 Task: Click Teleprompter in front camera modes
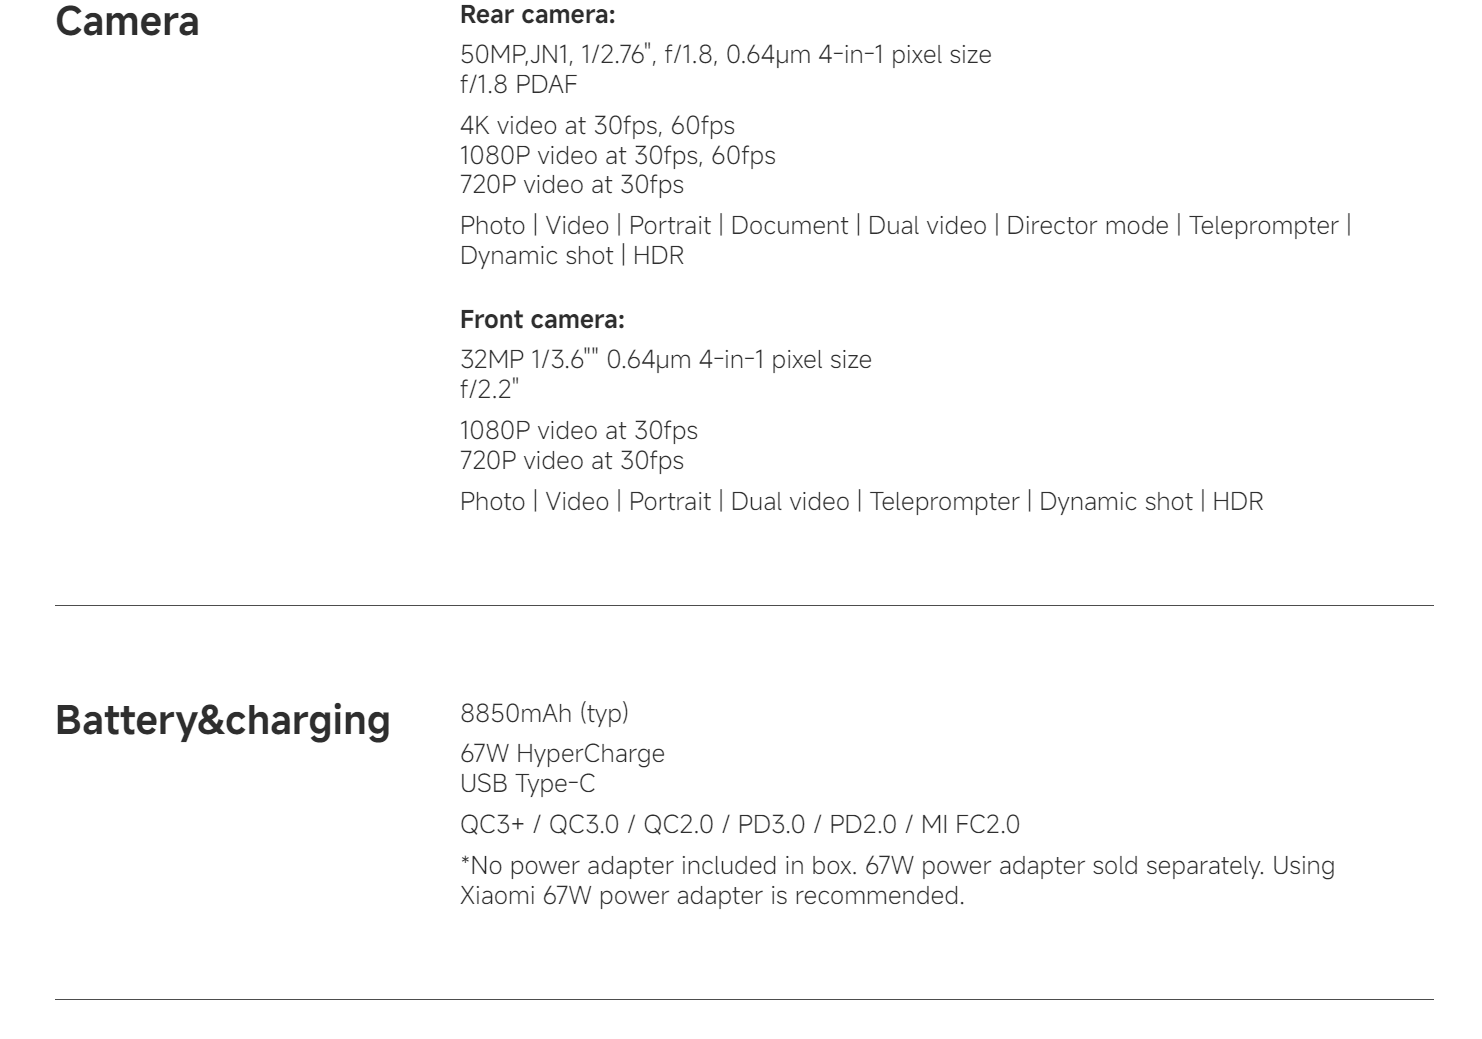click(944, 502)
